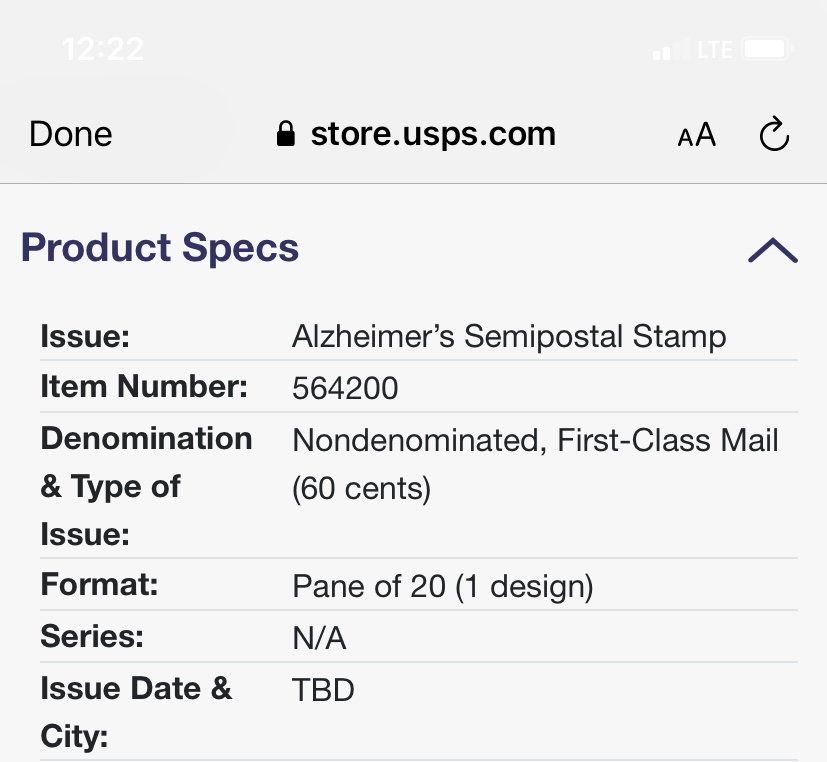The height and width of the screenshot is (762, 827).
Task: Click the item number 564200
Action: [345, 388]
